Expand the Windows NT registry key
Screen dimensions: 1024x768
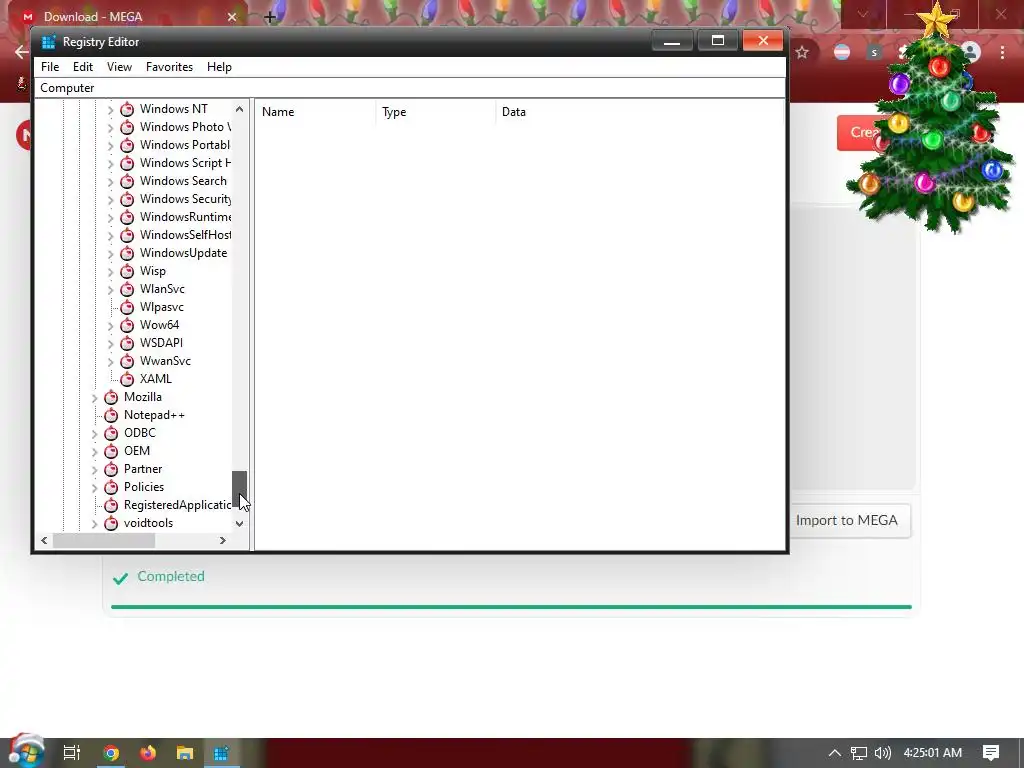point(110,110)
